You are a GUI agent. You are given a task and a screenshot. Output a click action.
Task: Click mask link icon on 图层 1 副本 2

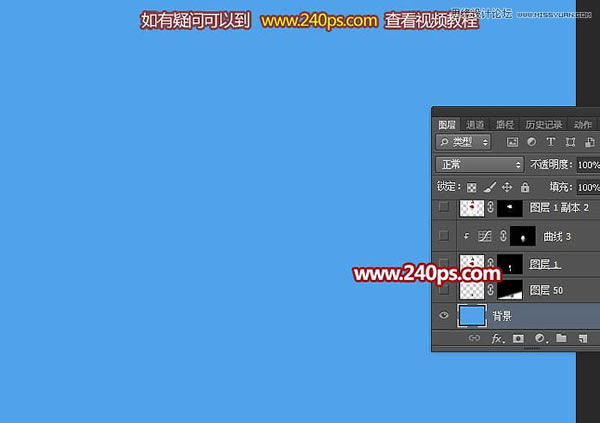coord(491,207)
